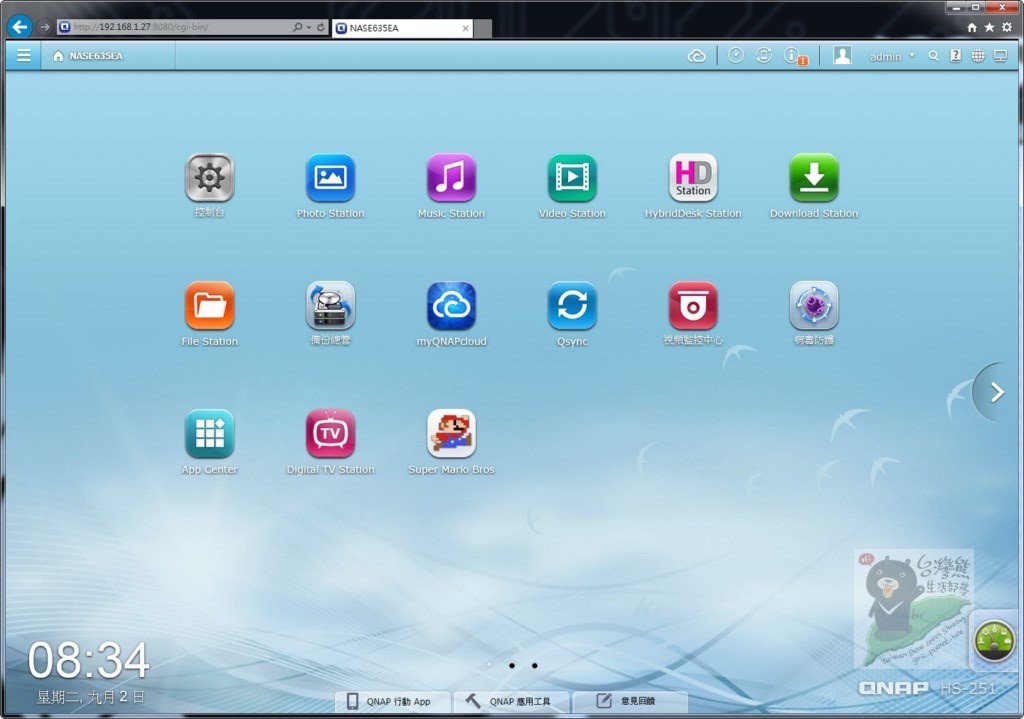The width and height of the screenshot is (1024, 719).
Task: Open background tasks clock icon
Action: [x=736, y=56]
